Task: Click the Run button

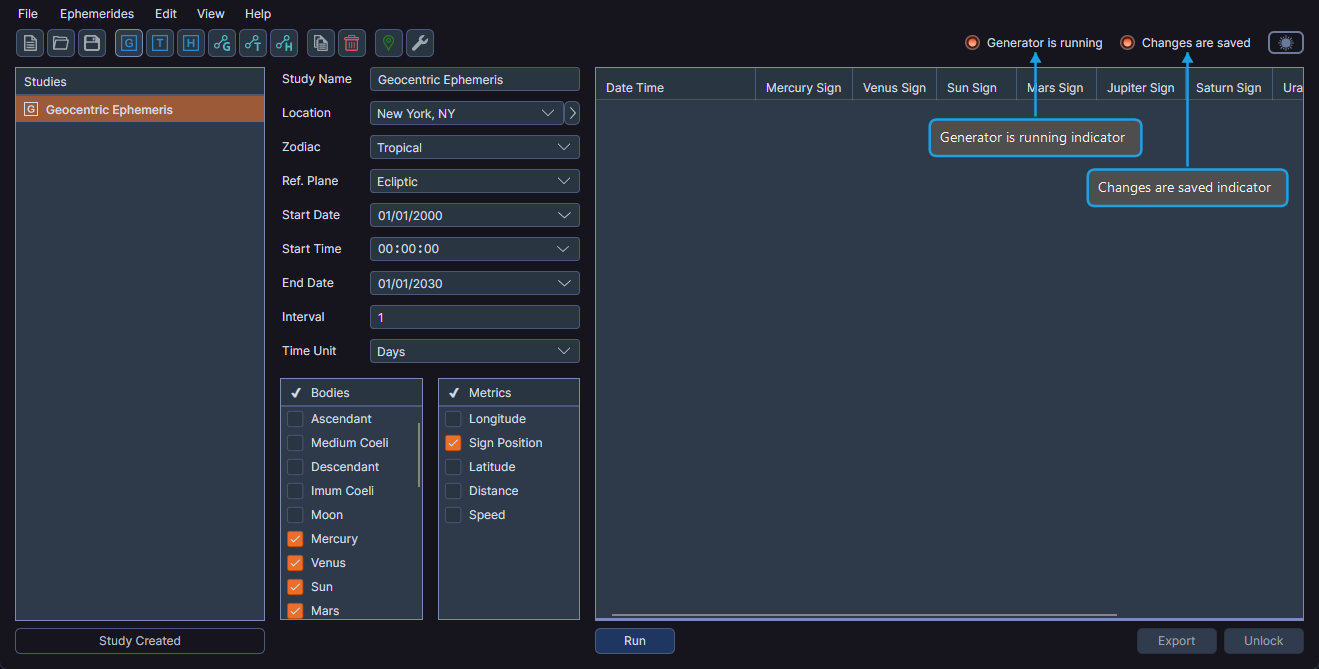Action: tap(634, 640)
